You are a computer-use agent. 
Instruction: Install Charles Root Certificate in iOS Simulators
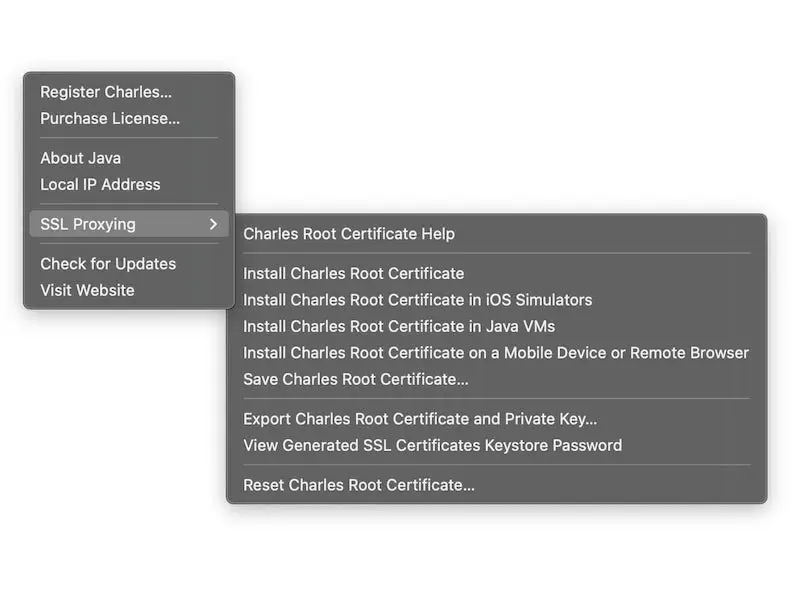(418, 300)
